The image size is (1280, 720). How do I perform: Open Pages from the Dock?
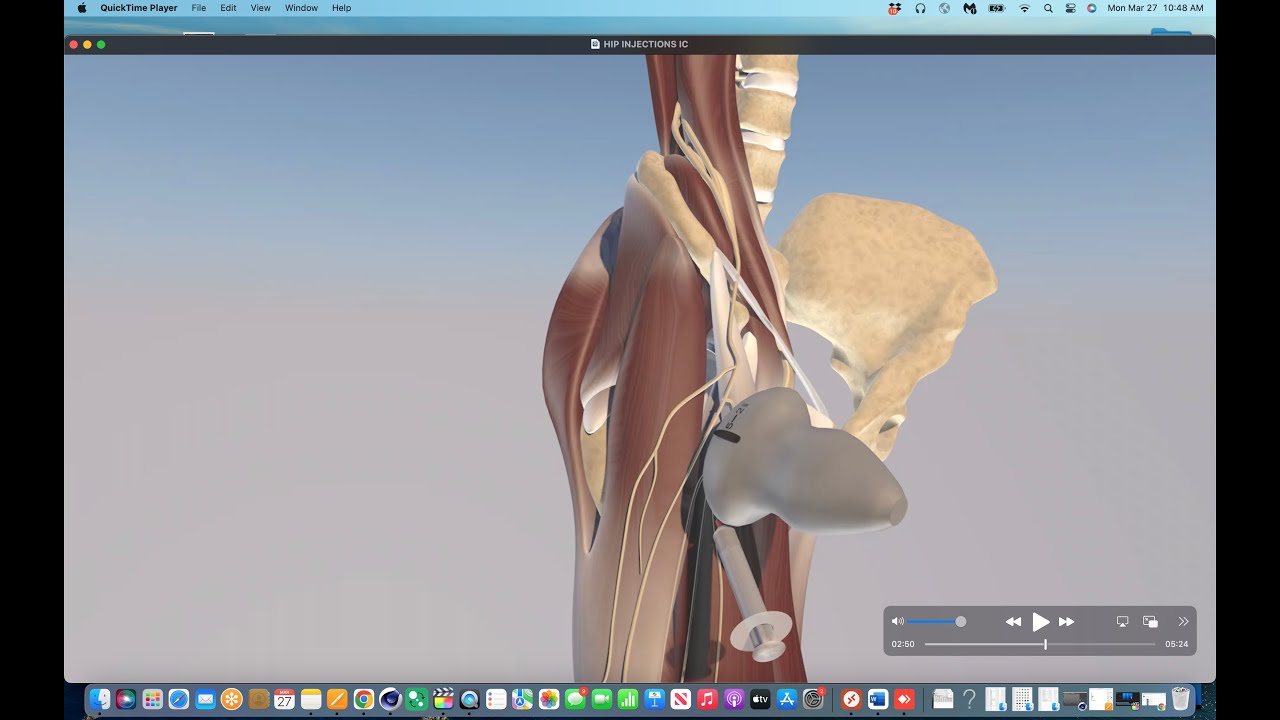338,699
